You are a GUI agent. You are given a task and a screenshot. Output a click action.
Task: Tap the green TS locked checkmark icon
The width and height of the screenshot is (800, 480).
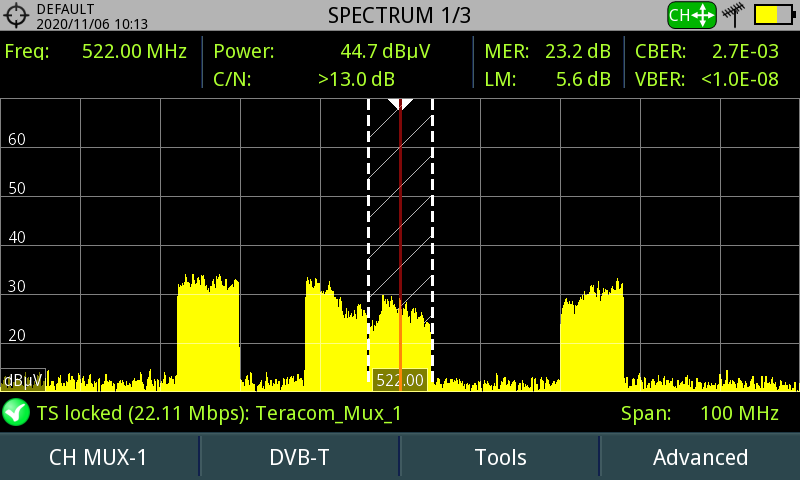(x=16, y=412)
